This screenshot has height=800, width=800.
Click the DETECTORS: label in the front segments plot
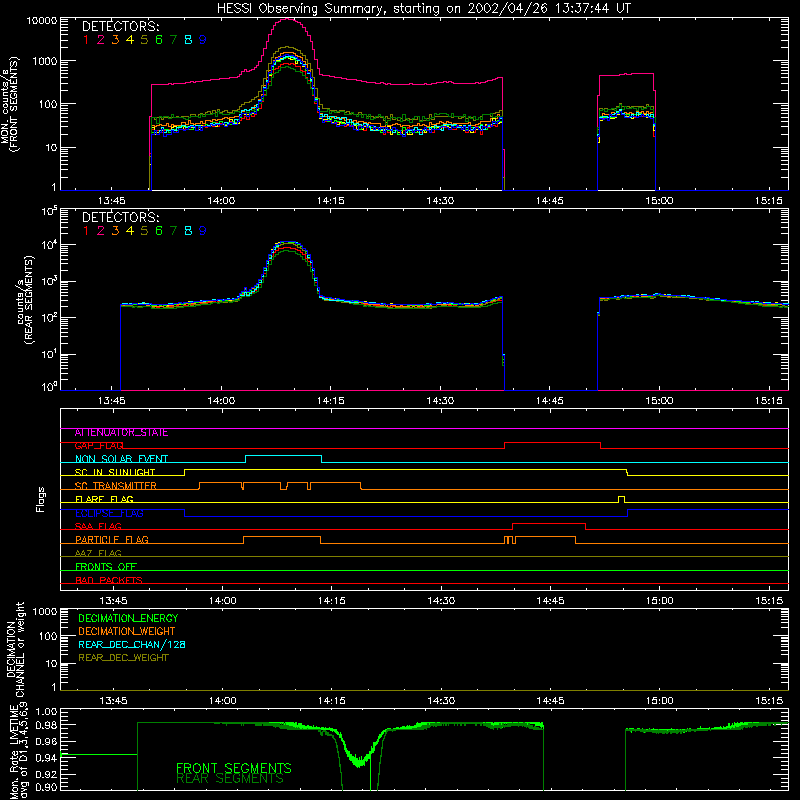(121, 26)
